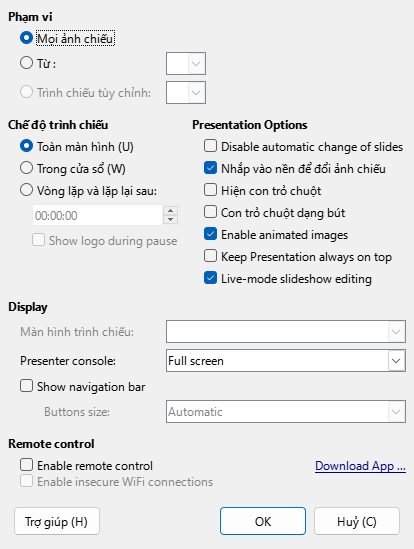This screenshot has height=549, width=414.
Task: Open the 'Download App ...' link
Action: [360, 466]
